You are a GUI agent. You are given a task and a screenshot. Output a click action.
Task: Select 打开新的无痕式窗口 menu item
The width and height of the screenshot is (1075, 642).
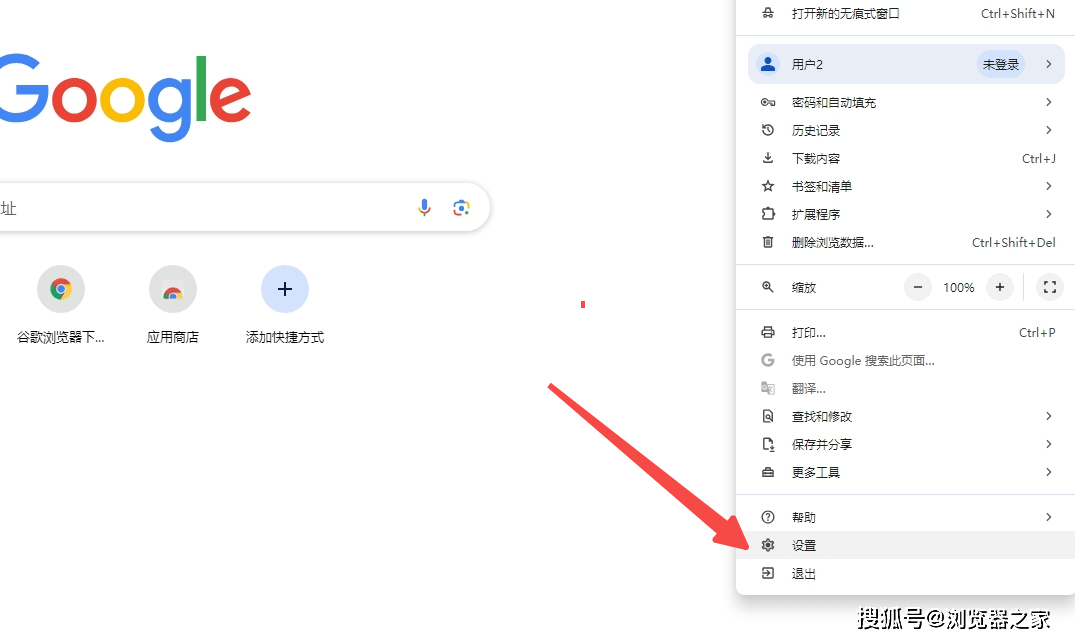(x=905, y=13)
